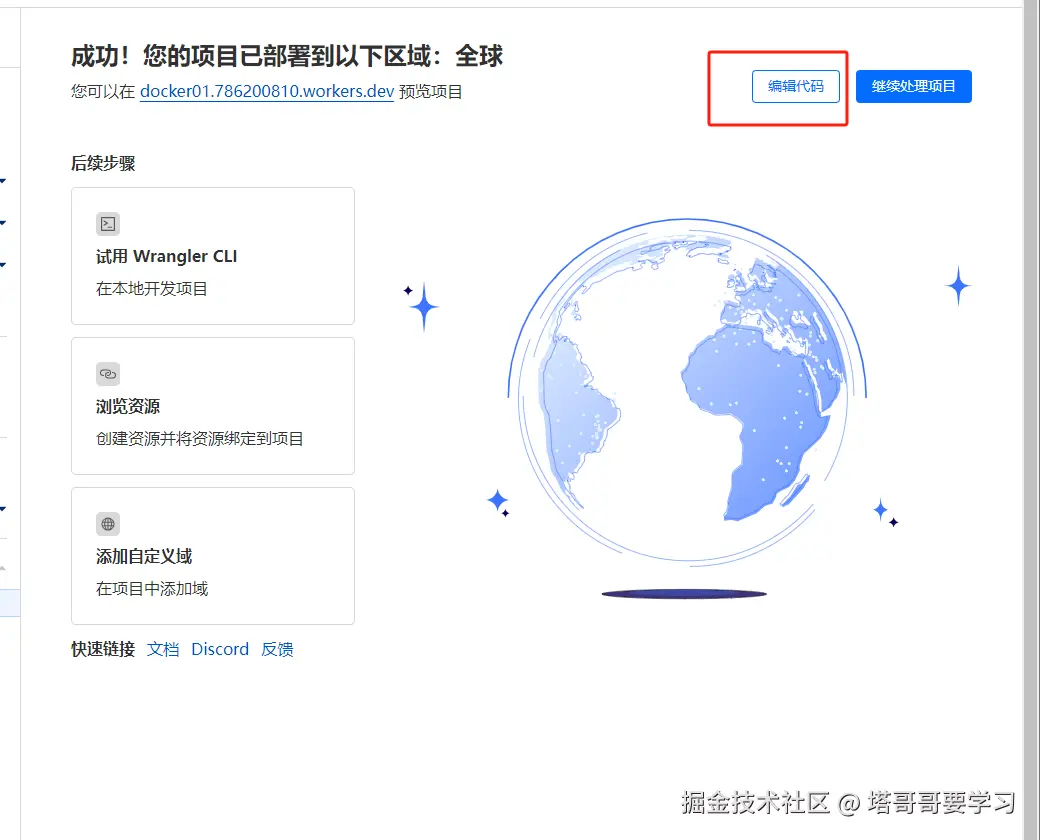Image resolution: width=1040 pixels, height=840 pixels.
Task: Open the 文档 quick link
Action: pos(163,649)
